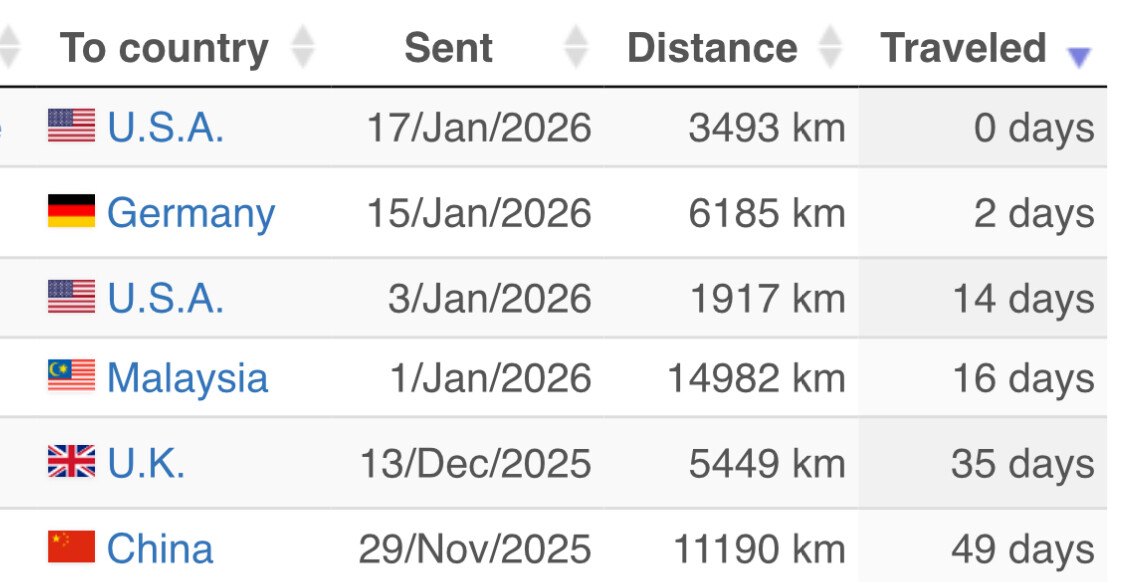1122x582 pixels.
Task: Click the Distance column header
Action: [712, 48]
